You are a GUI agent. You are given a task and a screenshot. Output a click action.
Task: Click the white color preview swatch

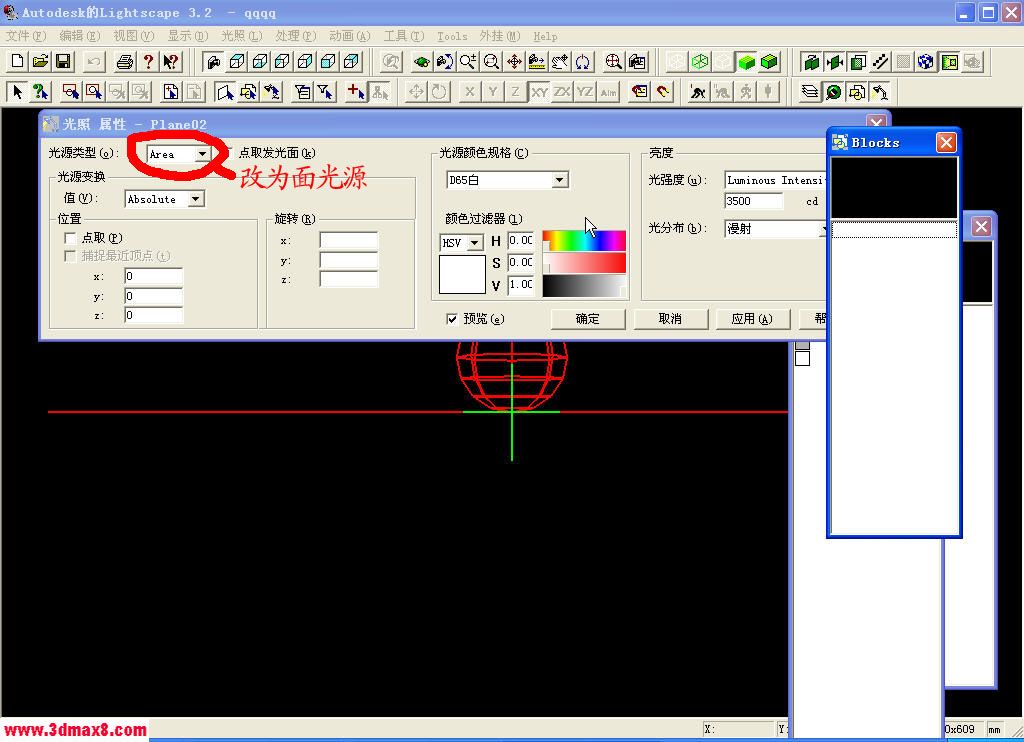click(462, 274)
